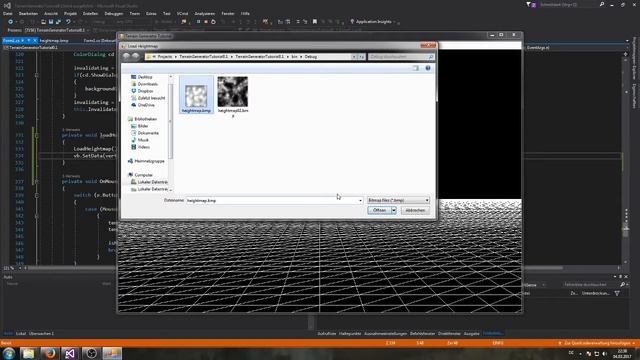Click the Save All toolbar icon
This screenshot has height=360, width=640.
click(58, 22)
